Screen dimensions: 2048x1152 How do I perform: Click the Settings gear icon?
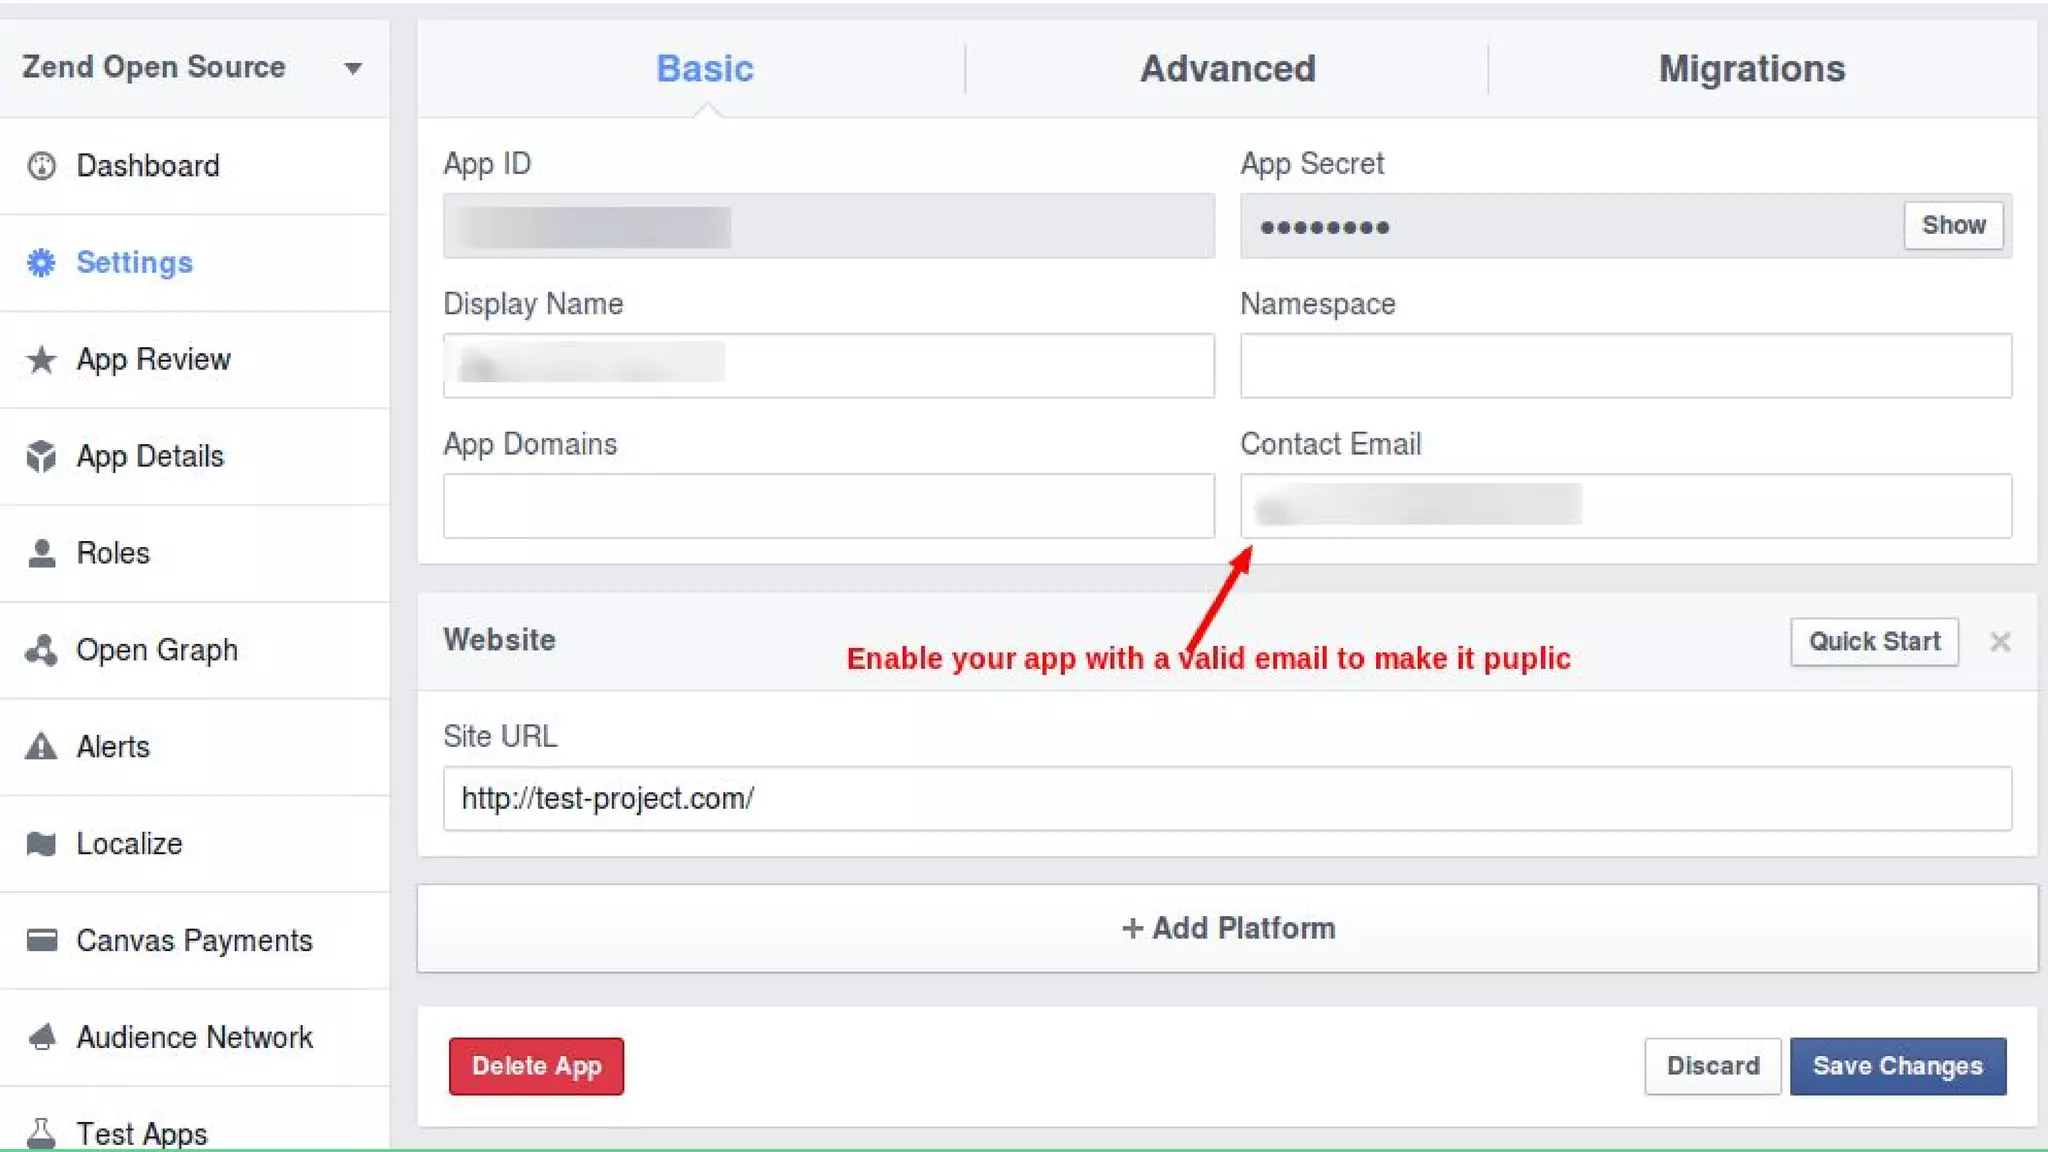(41, 263)
